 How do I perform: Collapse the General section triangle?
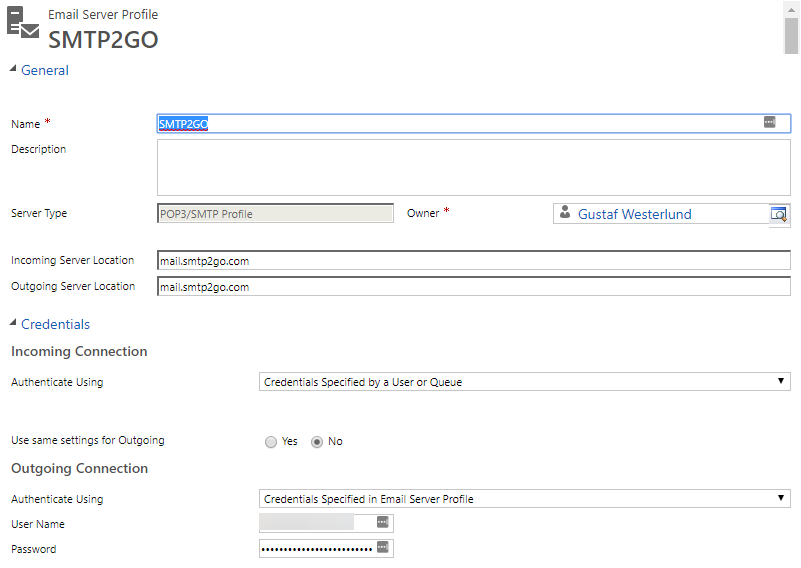(13, 69)
